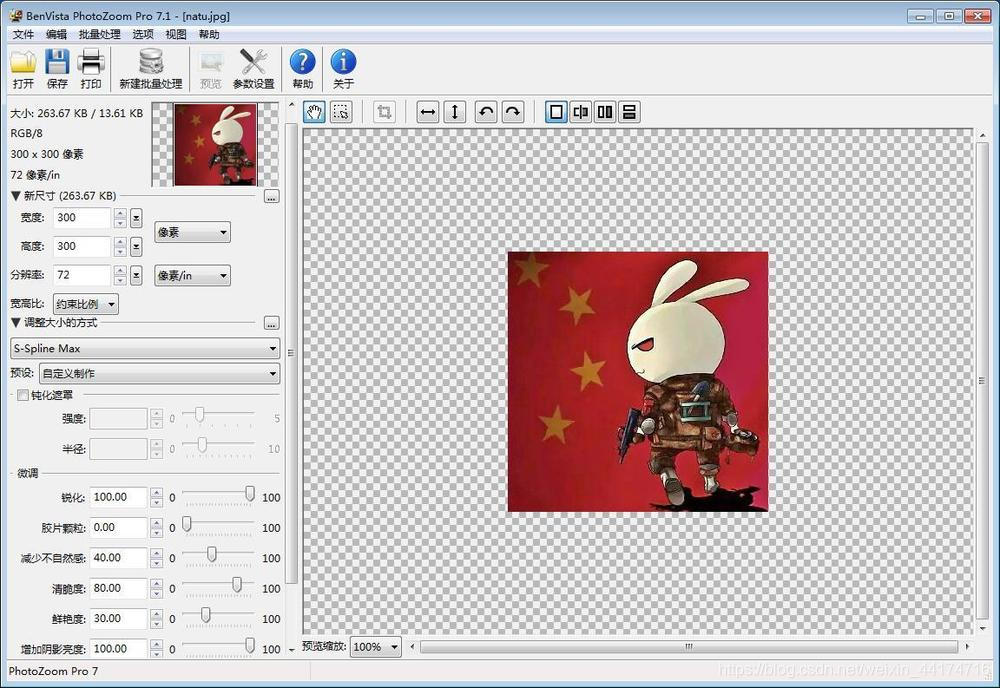The width and height of the screenshot is (1000, 688).
Task: Switch to side-by-side vertical split view
Action: click(x=605, y=112)
